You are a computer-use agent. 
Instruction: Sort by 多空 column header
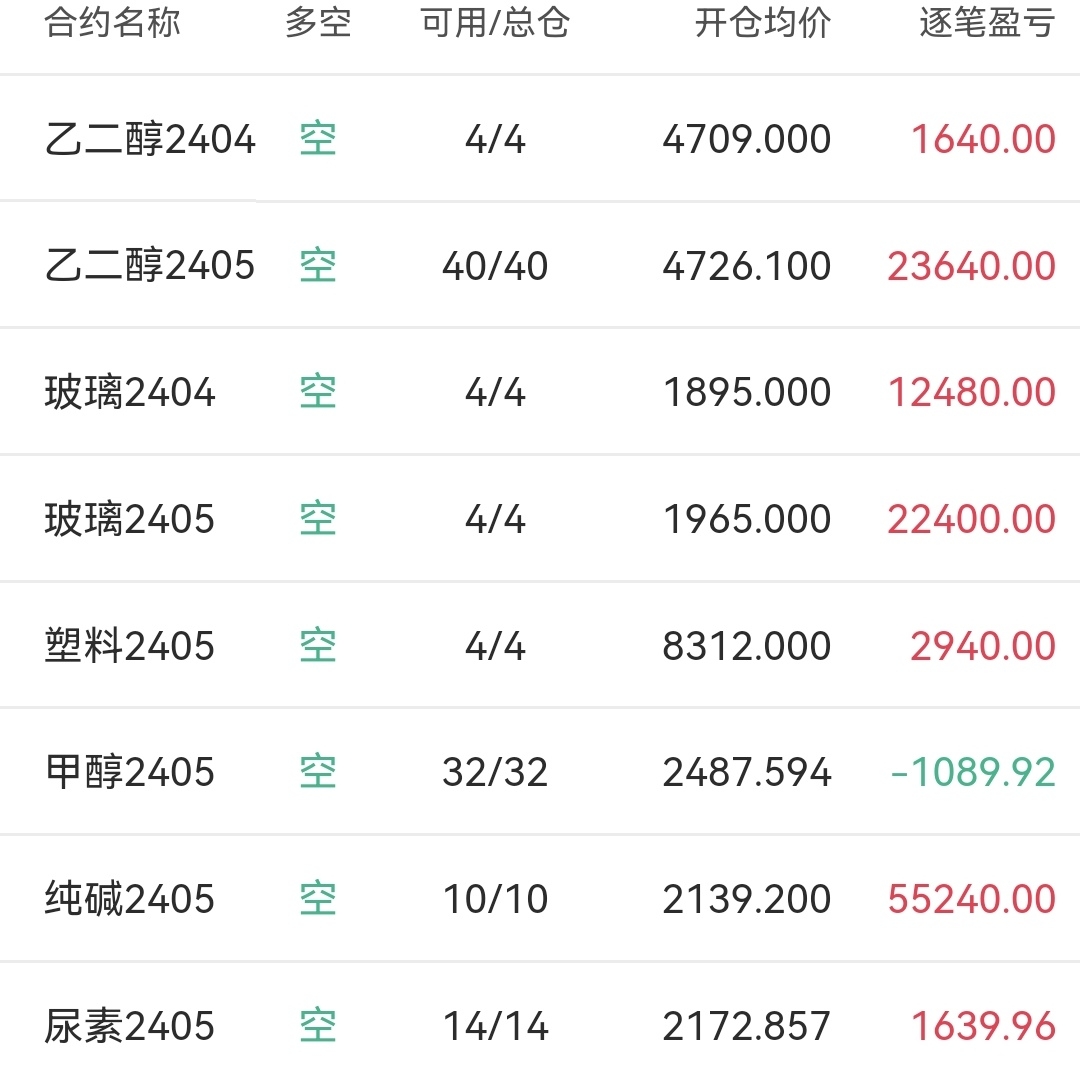click(318, 23)
